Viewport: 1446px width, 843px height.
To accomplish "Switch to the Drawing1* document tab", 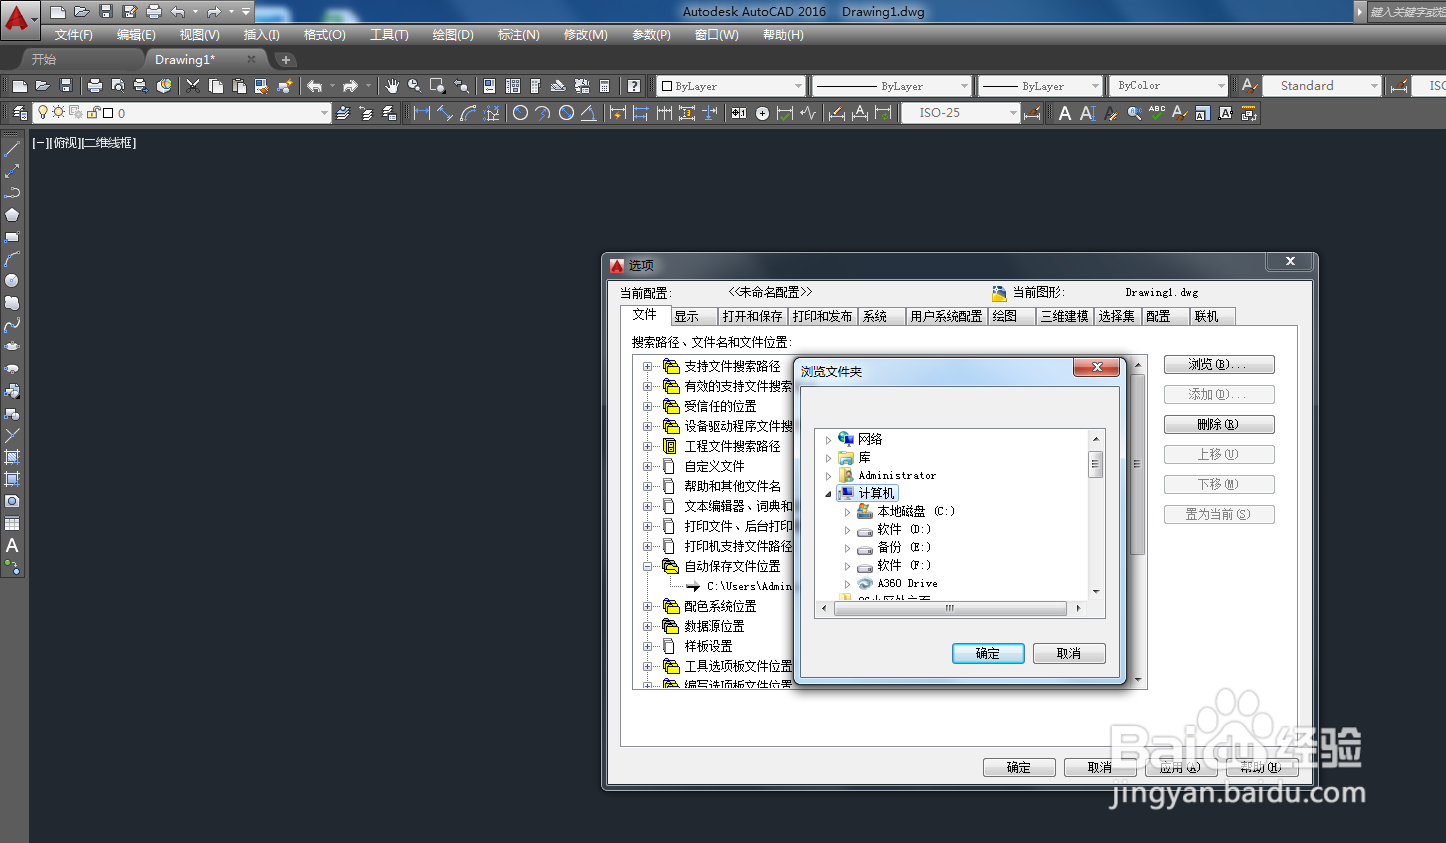I will [x=204, y=60].
